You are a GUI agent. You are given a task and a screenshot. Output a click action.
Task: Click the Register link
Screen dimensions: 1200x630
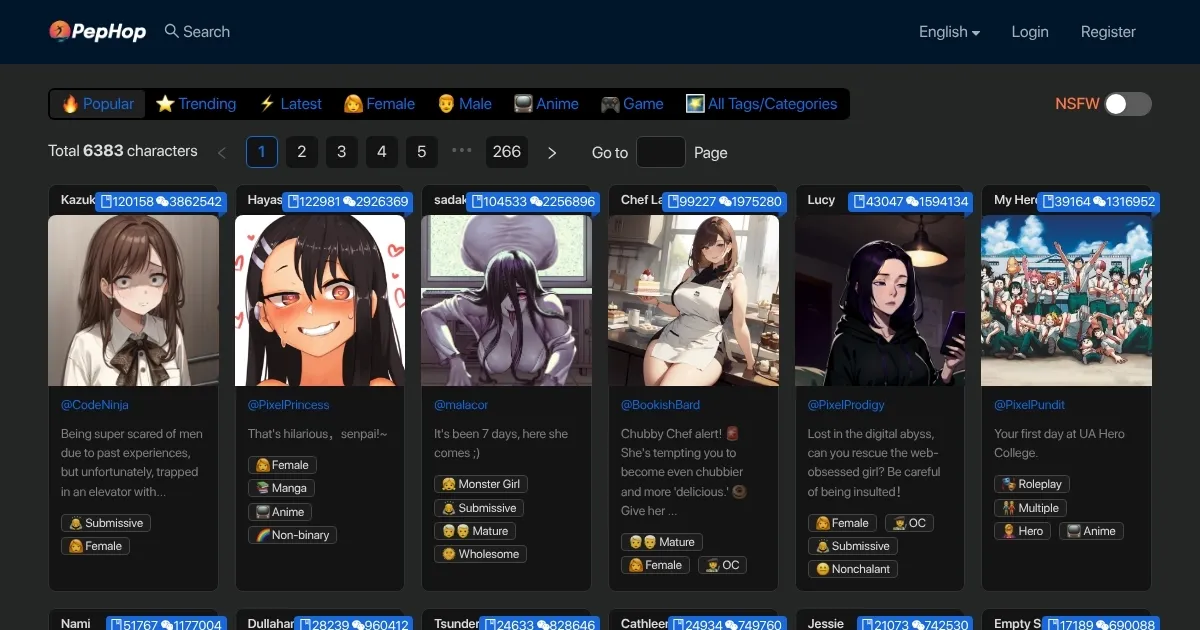coord(1108,32)
